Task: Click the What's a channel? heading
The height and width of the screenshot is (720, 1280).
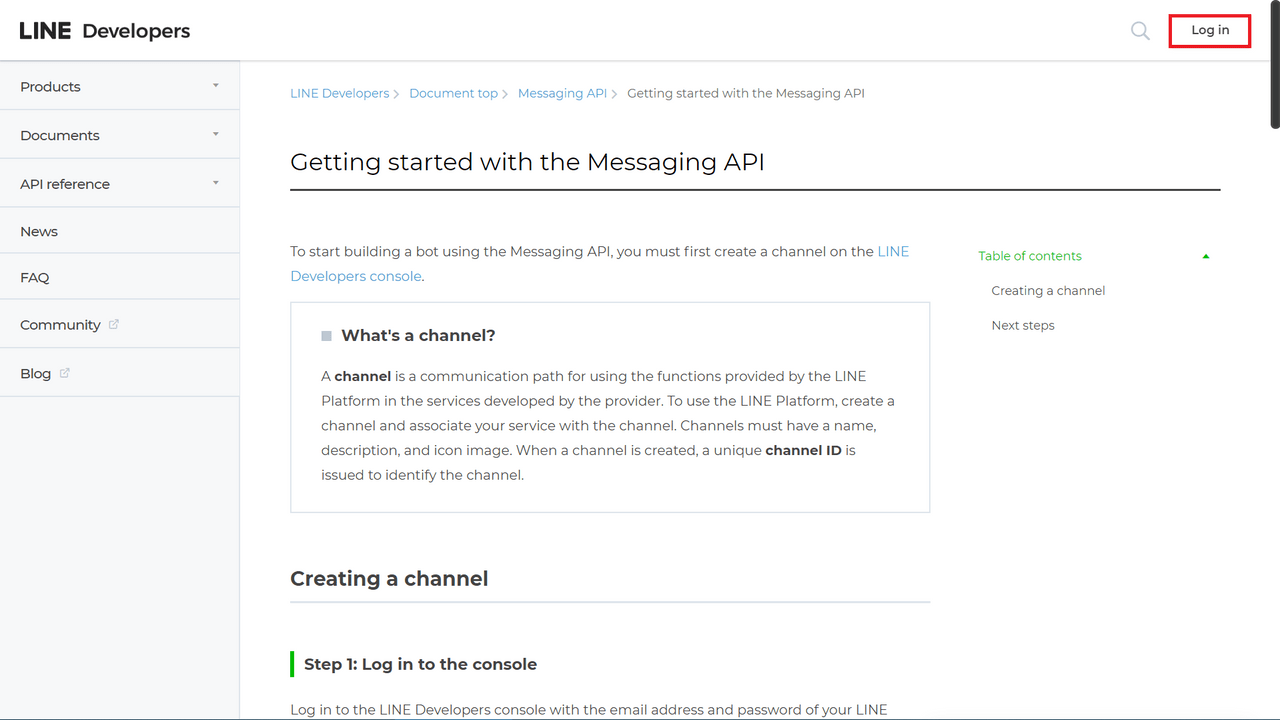Action: pyautogui.click(x=418, y=336)
